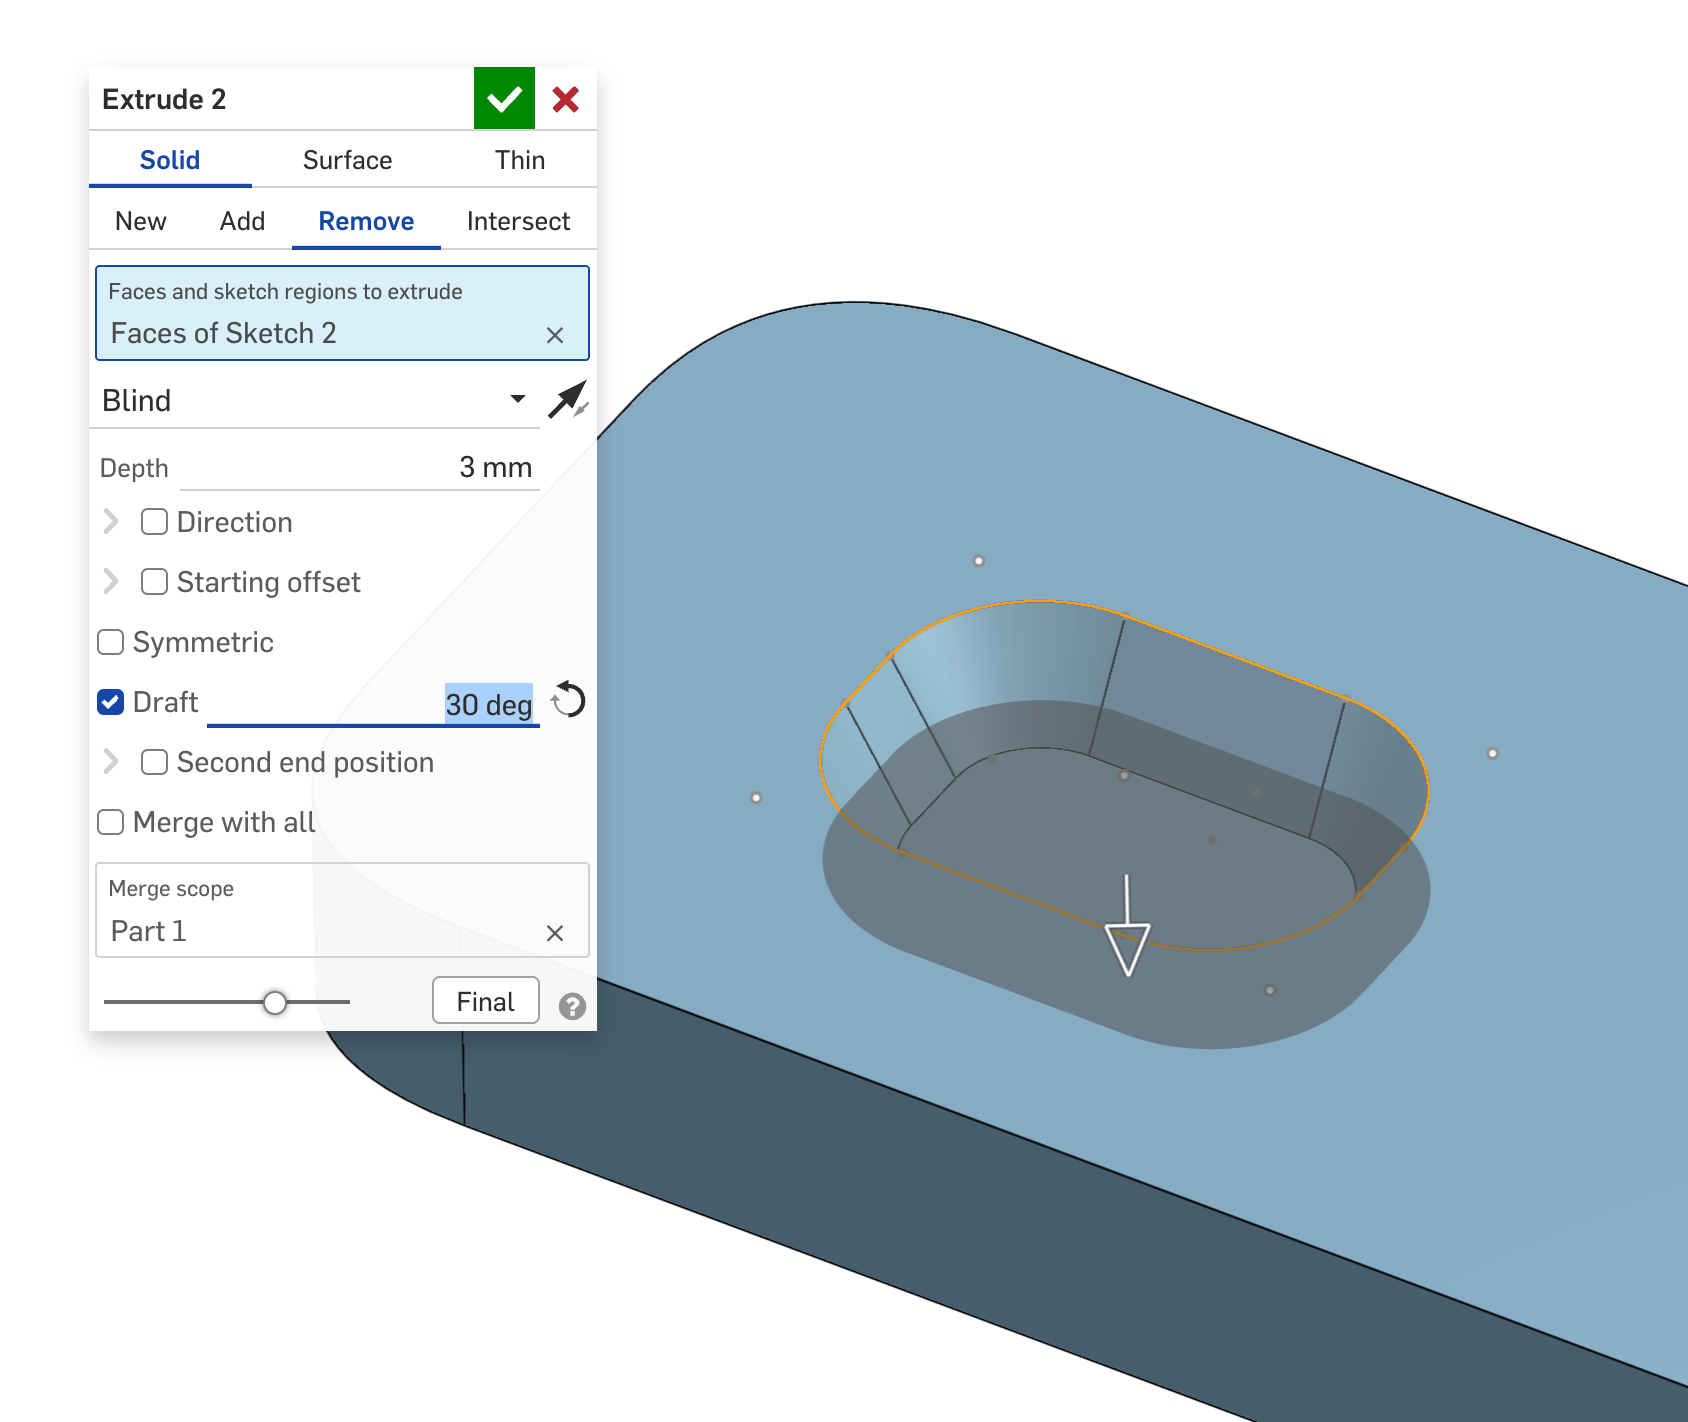
Task: Expand the Direction options chevron
Action: pyautogui.click(x=111, y=522)
